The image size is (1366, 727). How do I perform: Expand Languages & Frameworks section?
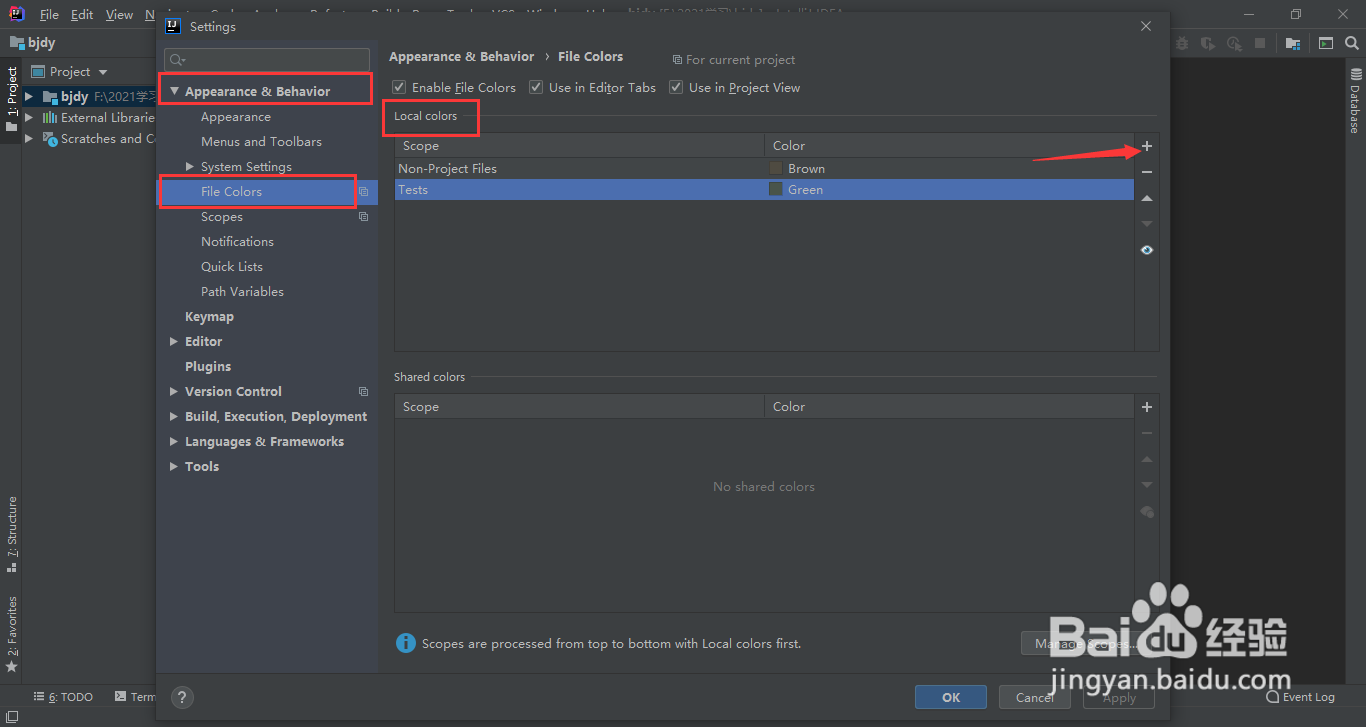174,442
